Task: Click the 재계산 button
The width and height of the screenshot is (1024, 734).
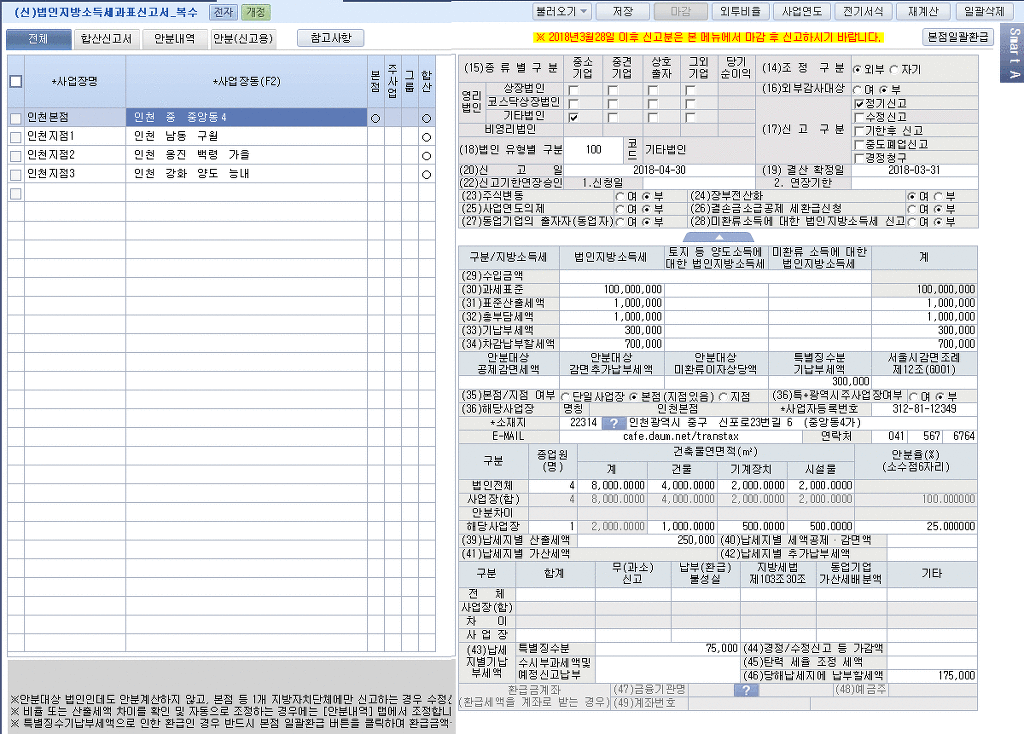Action: 923,12
